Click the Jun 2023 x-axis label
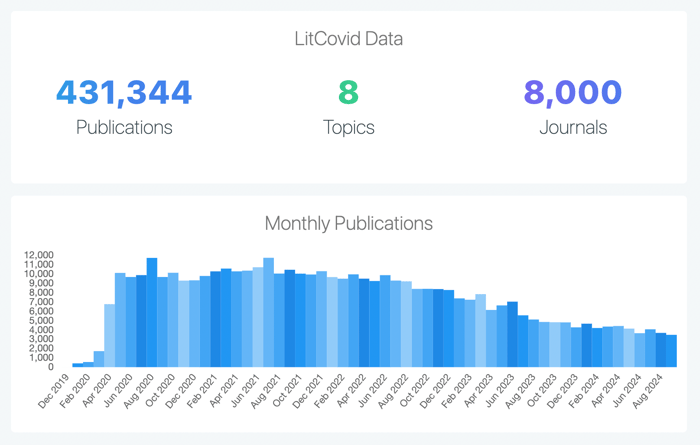Viewport: 700px width, 445px height. (499, 391)
